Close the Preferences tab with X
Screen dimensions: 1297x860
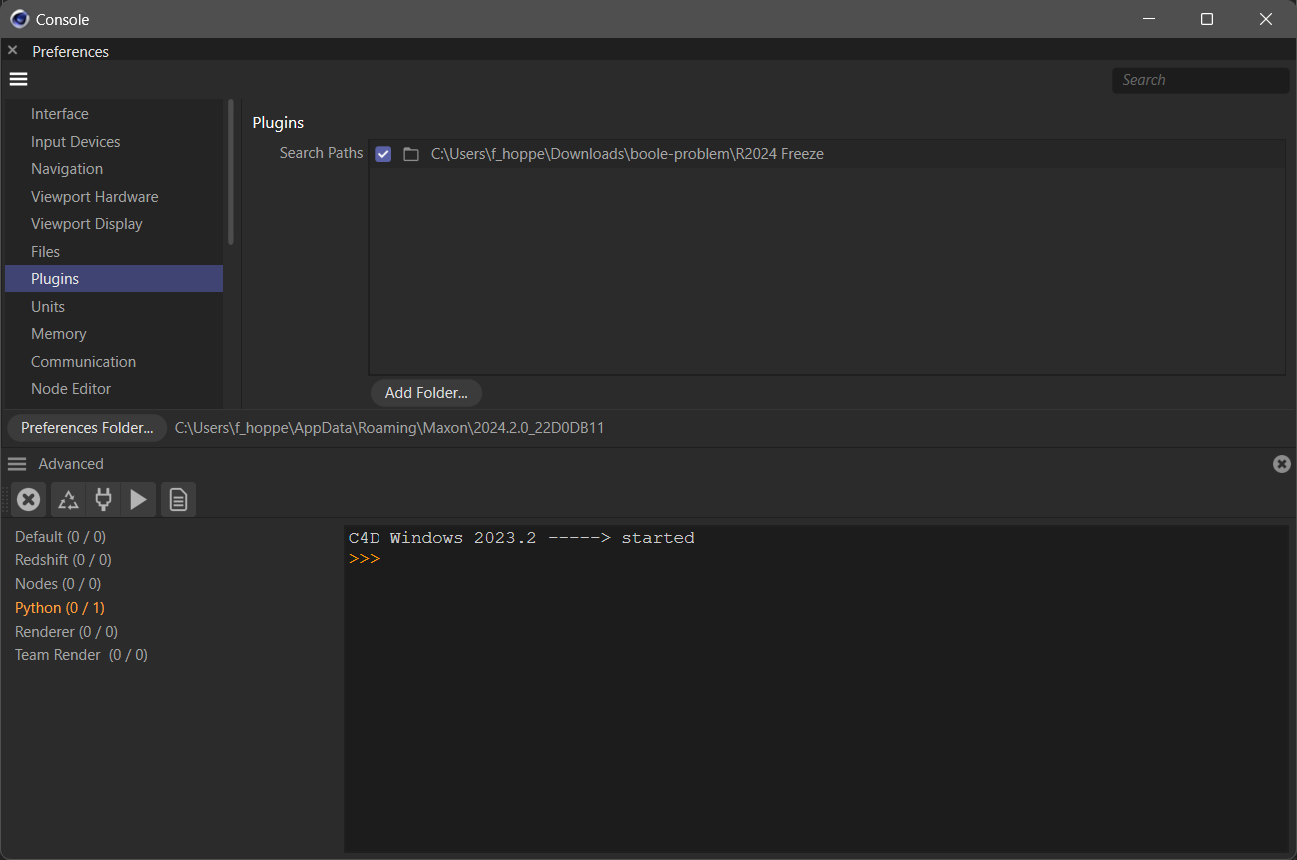pos(12,50)
